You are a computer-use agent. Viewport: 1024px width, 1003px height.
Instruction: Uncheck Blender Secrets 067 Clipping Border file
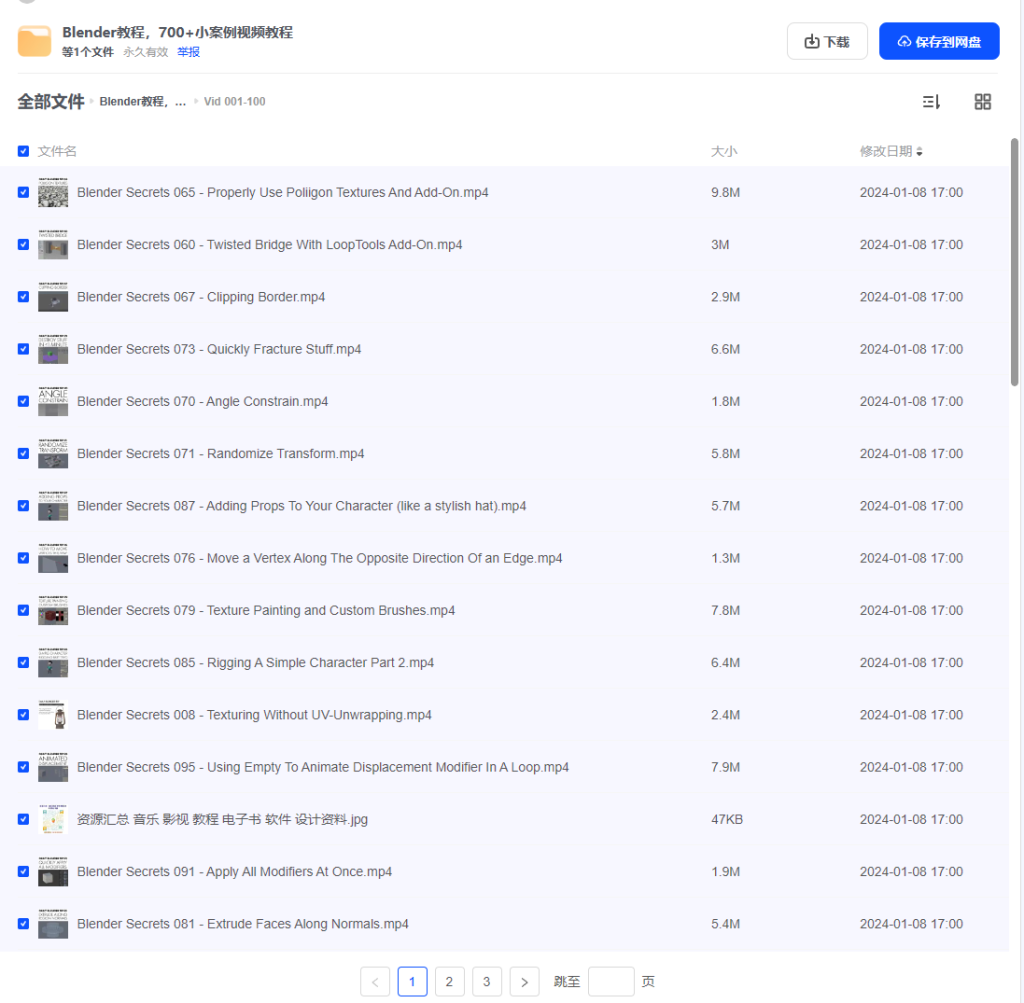pyautogui.click(x=23, y=297)
